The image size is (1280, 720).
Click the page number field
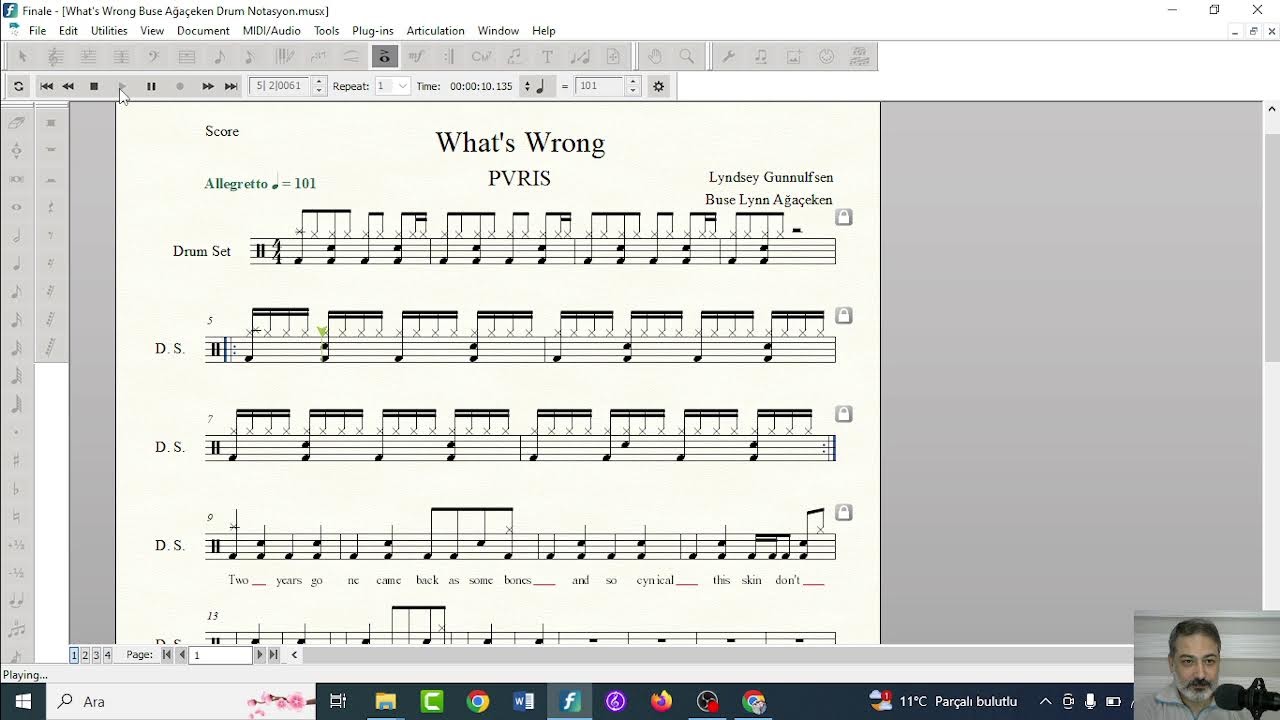[x=221, y=655]
